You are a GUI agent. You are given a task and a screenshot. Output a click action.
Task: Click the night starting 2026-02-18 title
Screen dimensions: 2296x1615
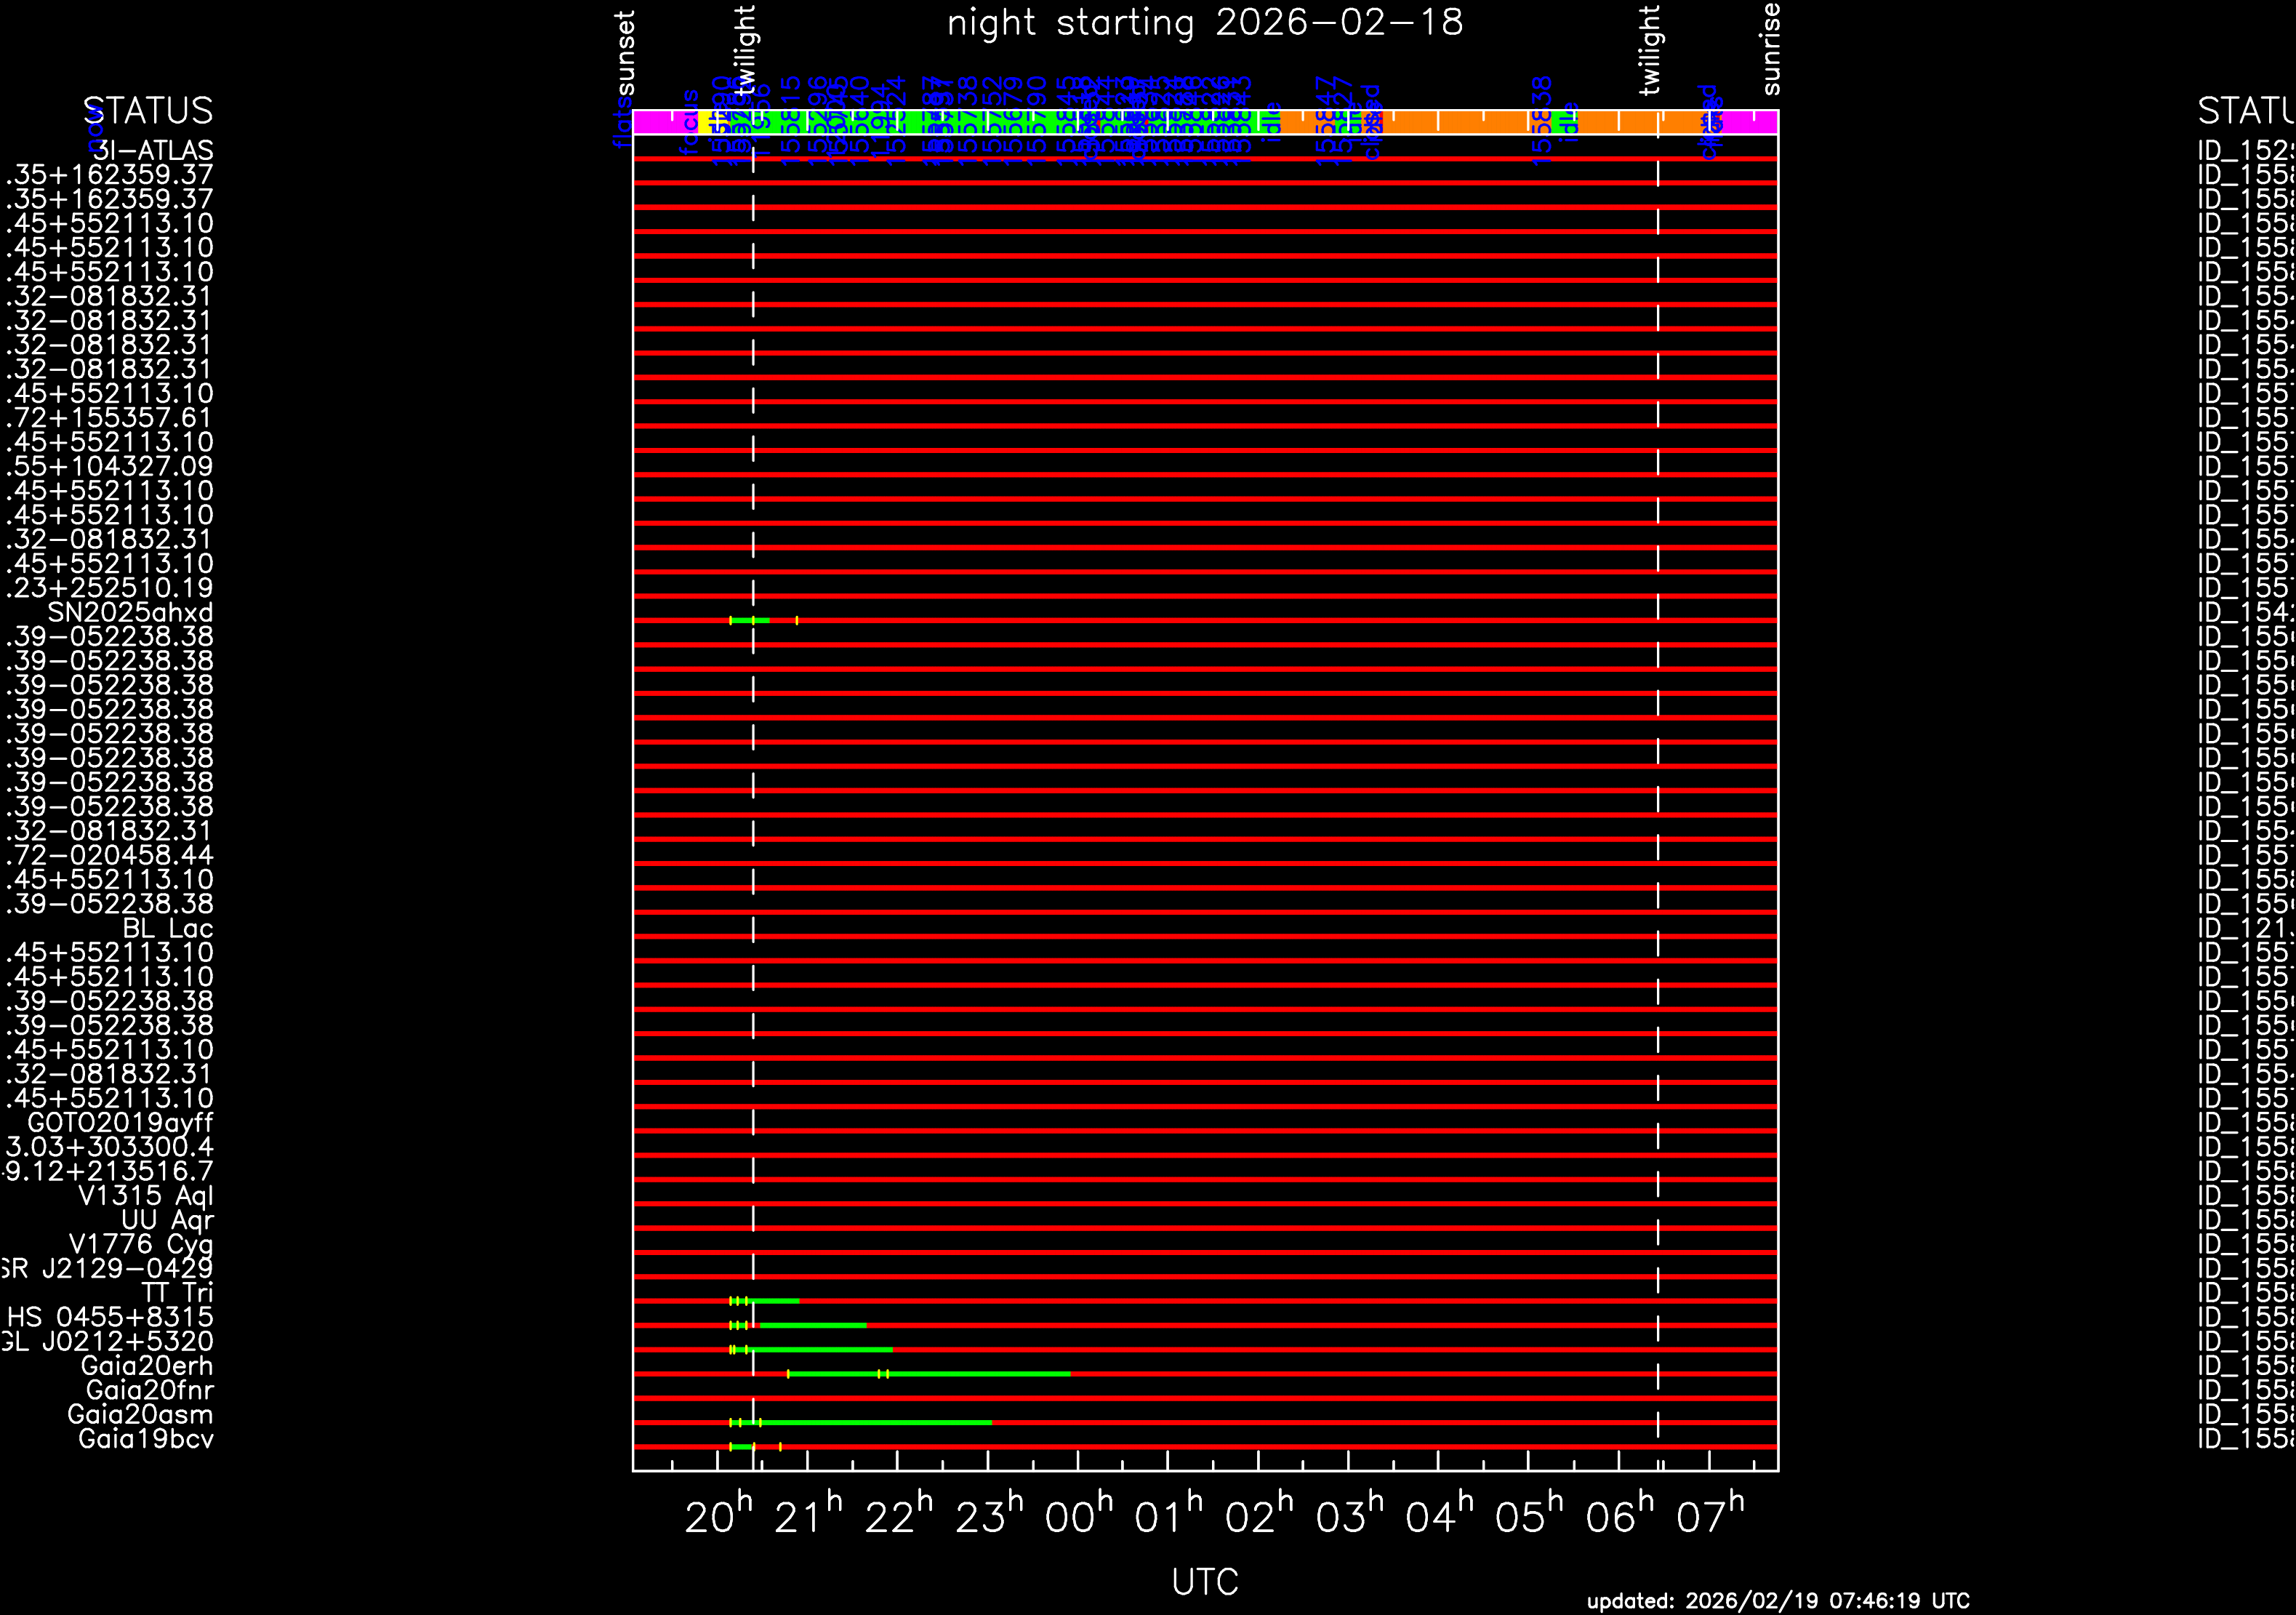pyautogui.click(x=1205, y=22)
